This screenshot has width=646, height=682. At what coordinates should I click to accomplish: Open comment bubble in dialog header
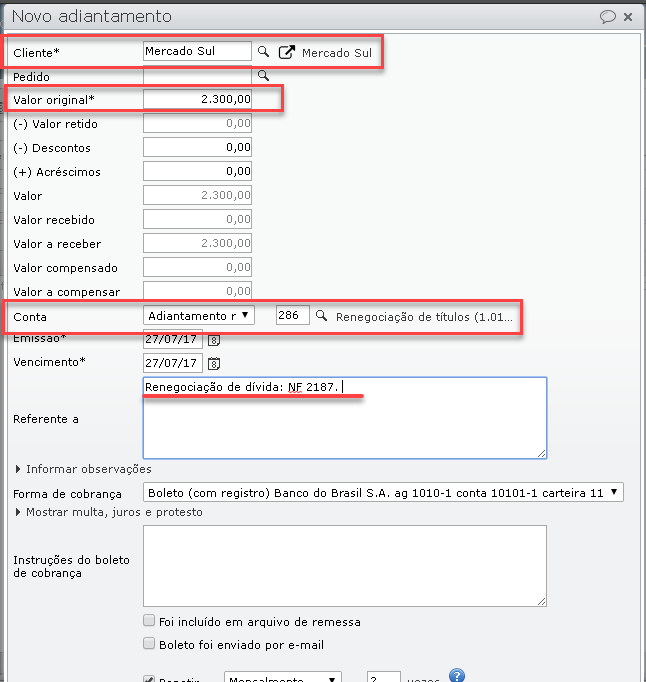click(608, 17)
